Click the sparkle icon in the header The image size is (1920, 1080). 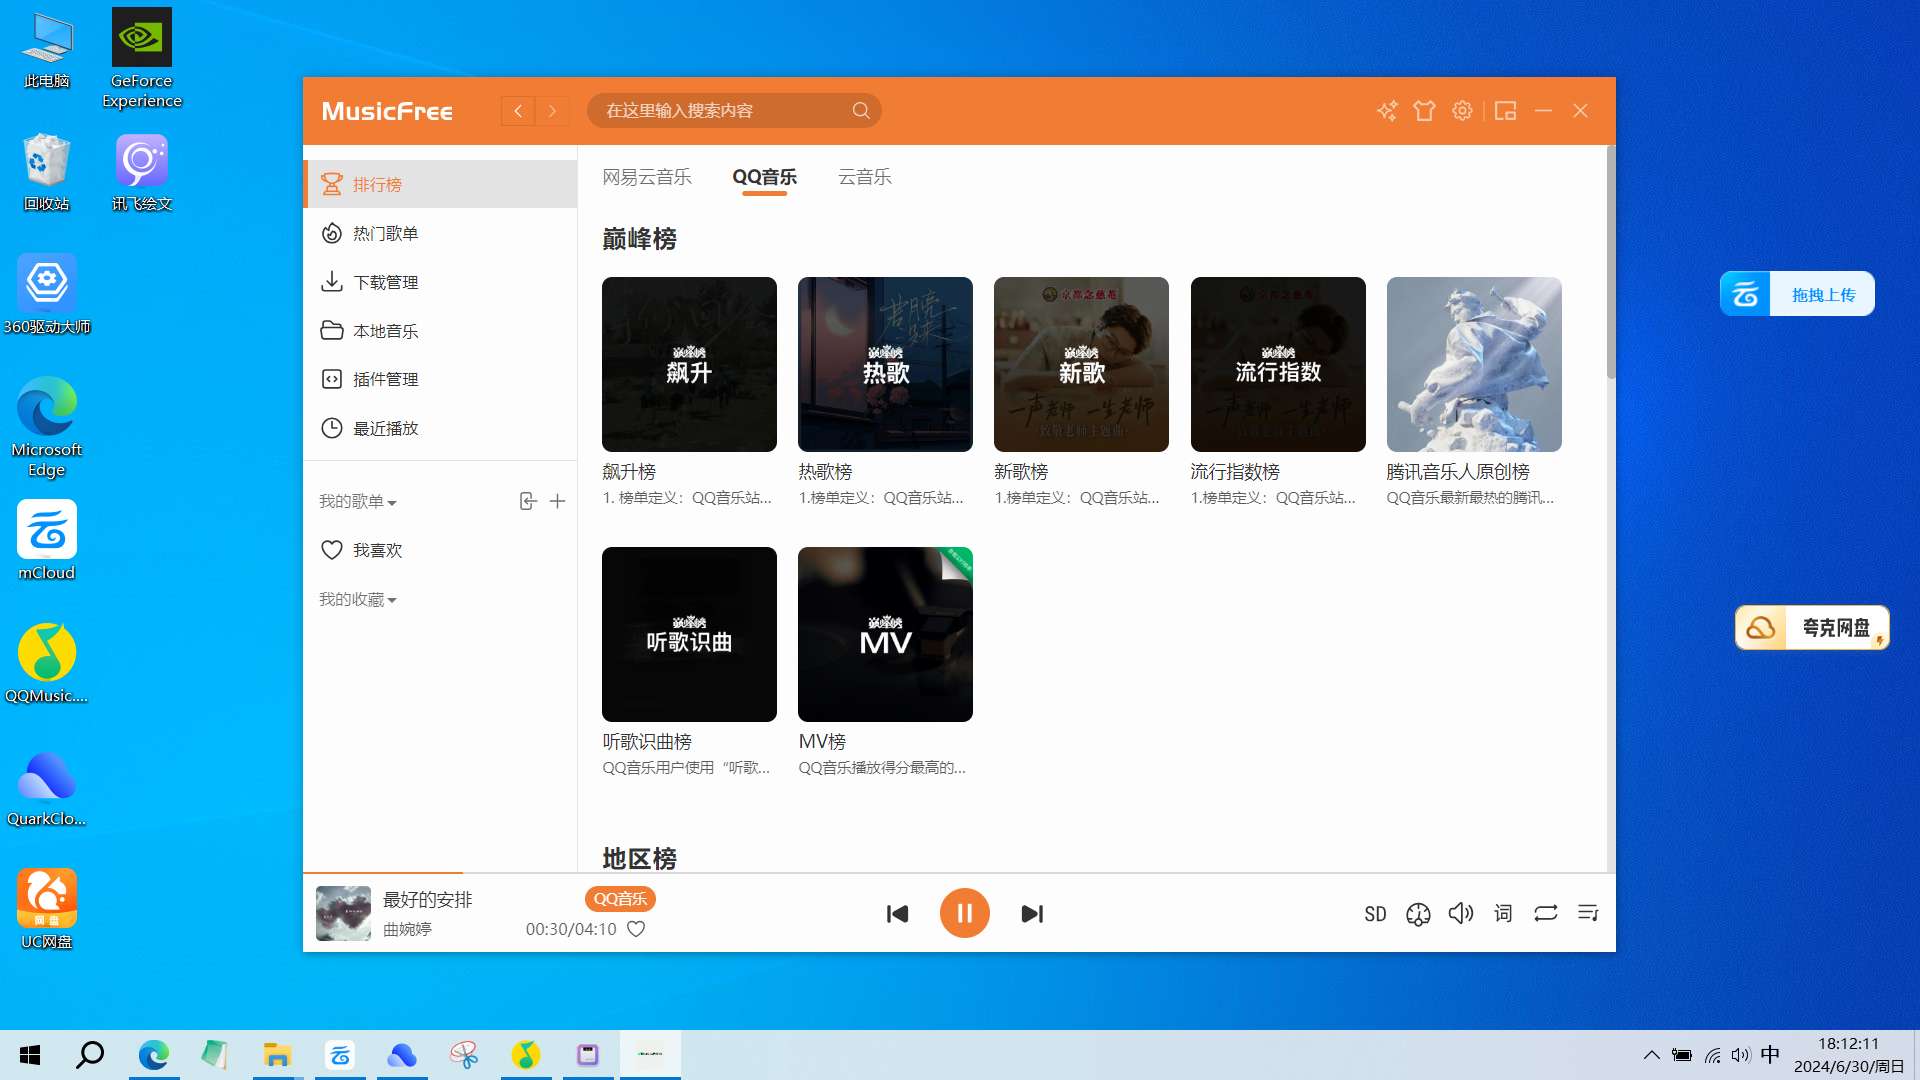click(1387, 111)
